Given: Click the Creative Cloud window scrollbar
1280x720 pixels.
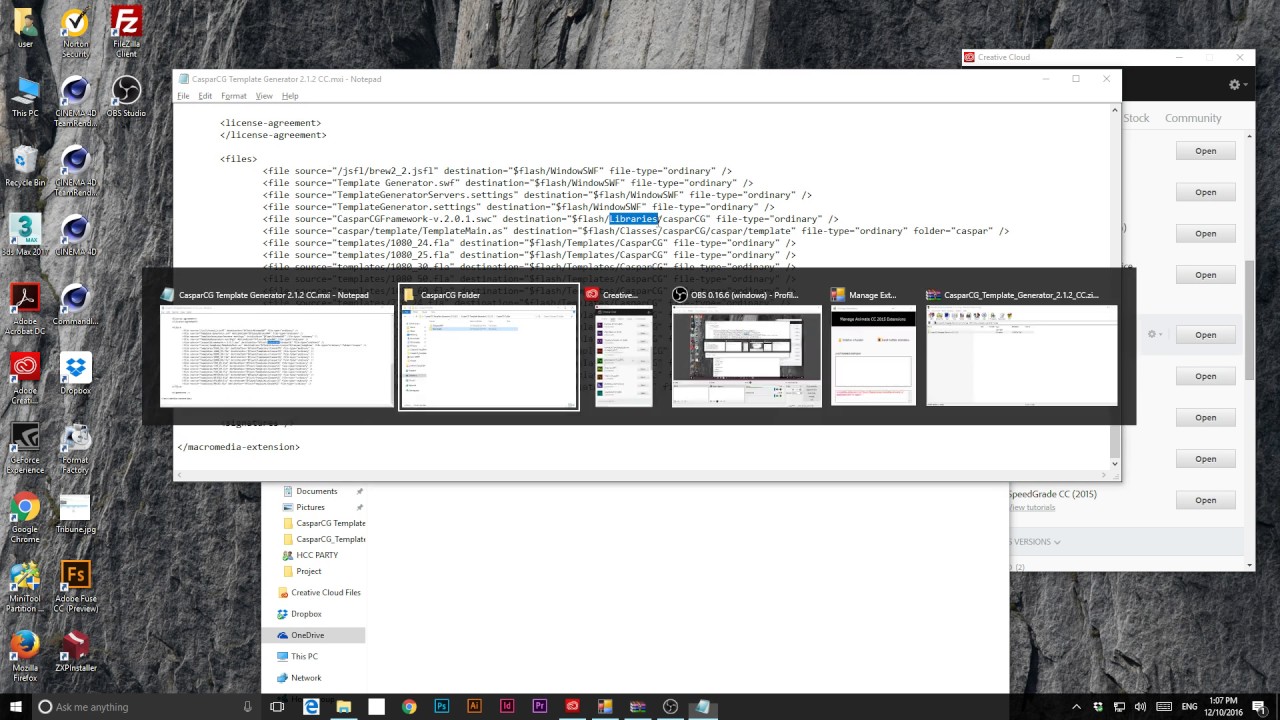Looking at the screenshot, I should click(1249, 320).
